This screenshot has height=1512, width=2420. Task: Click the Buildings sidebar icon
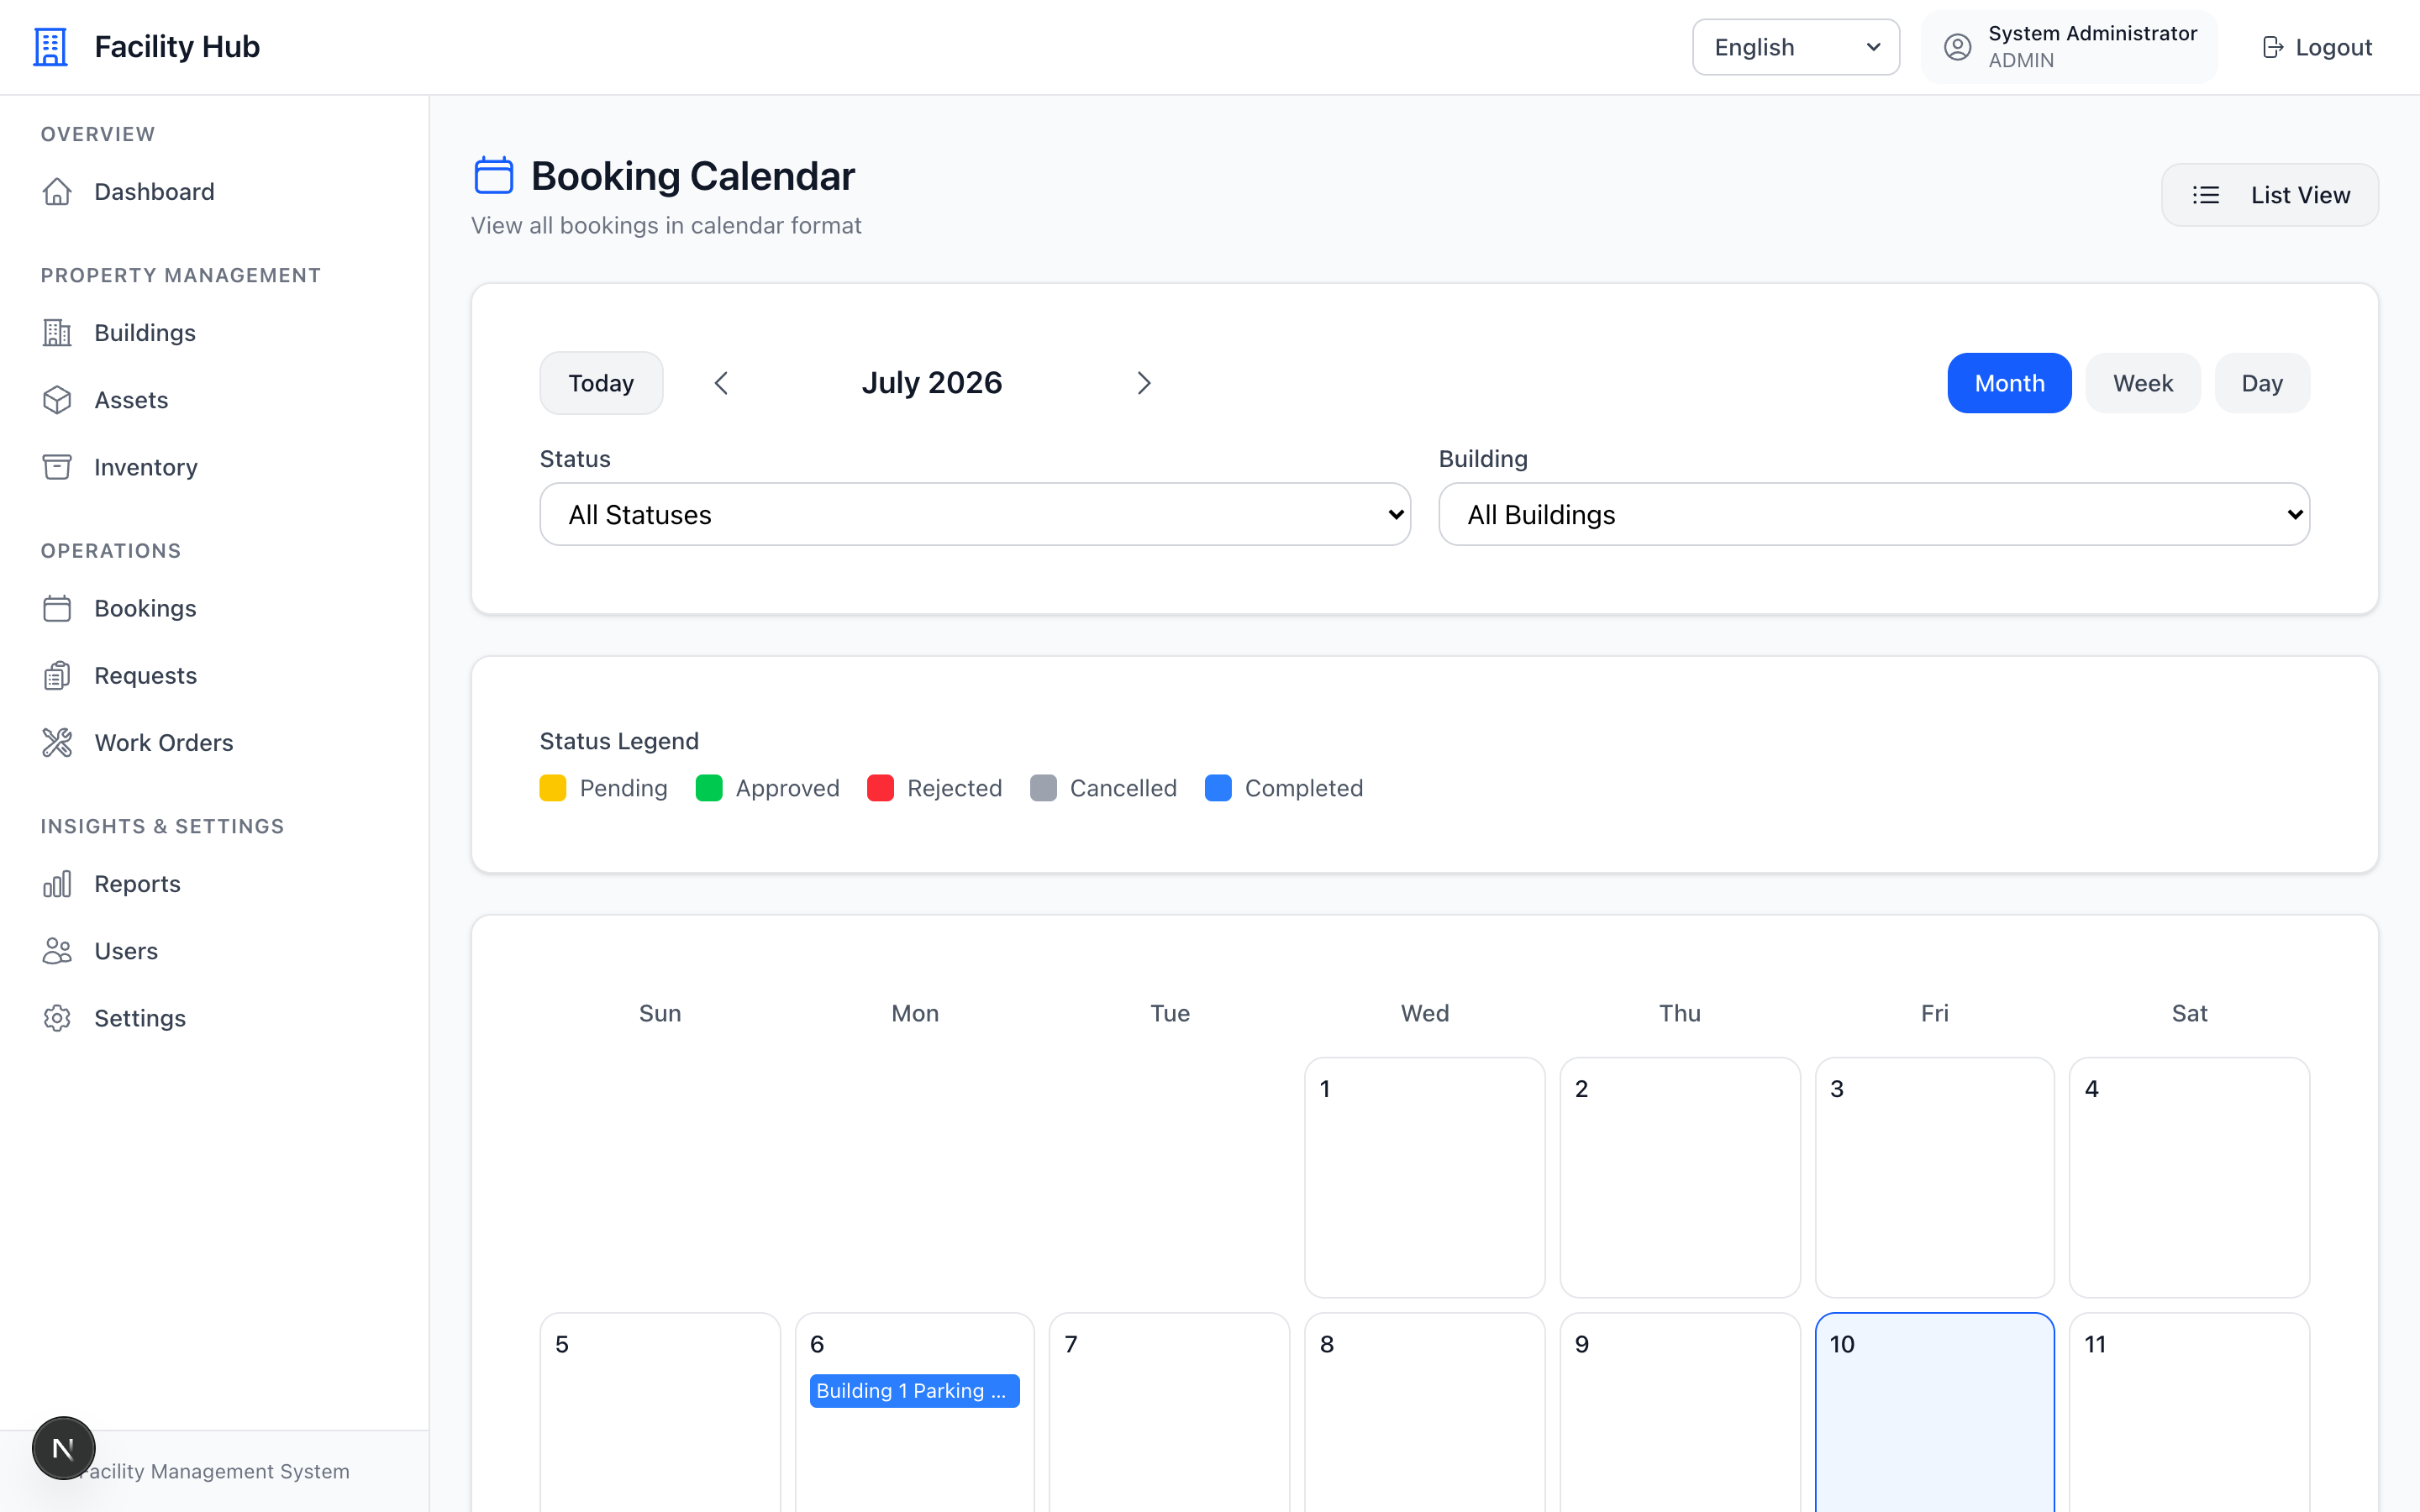click(x=57, y=332)
